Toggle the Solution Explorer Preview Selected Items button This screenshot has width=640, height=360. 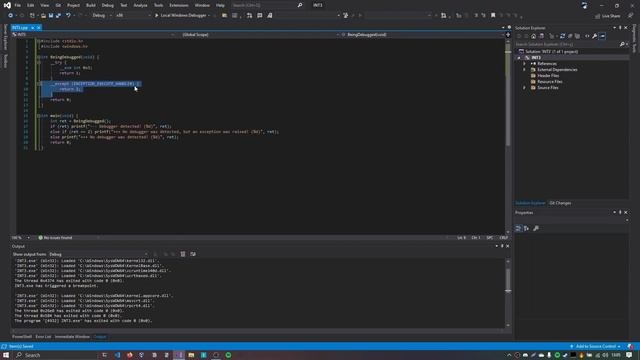coord(602,36)
